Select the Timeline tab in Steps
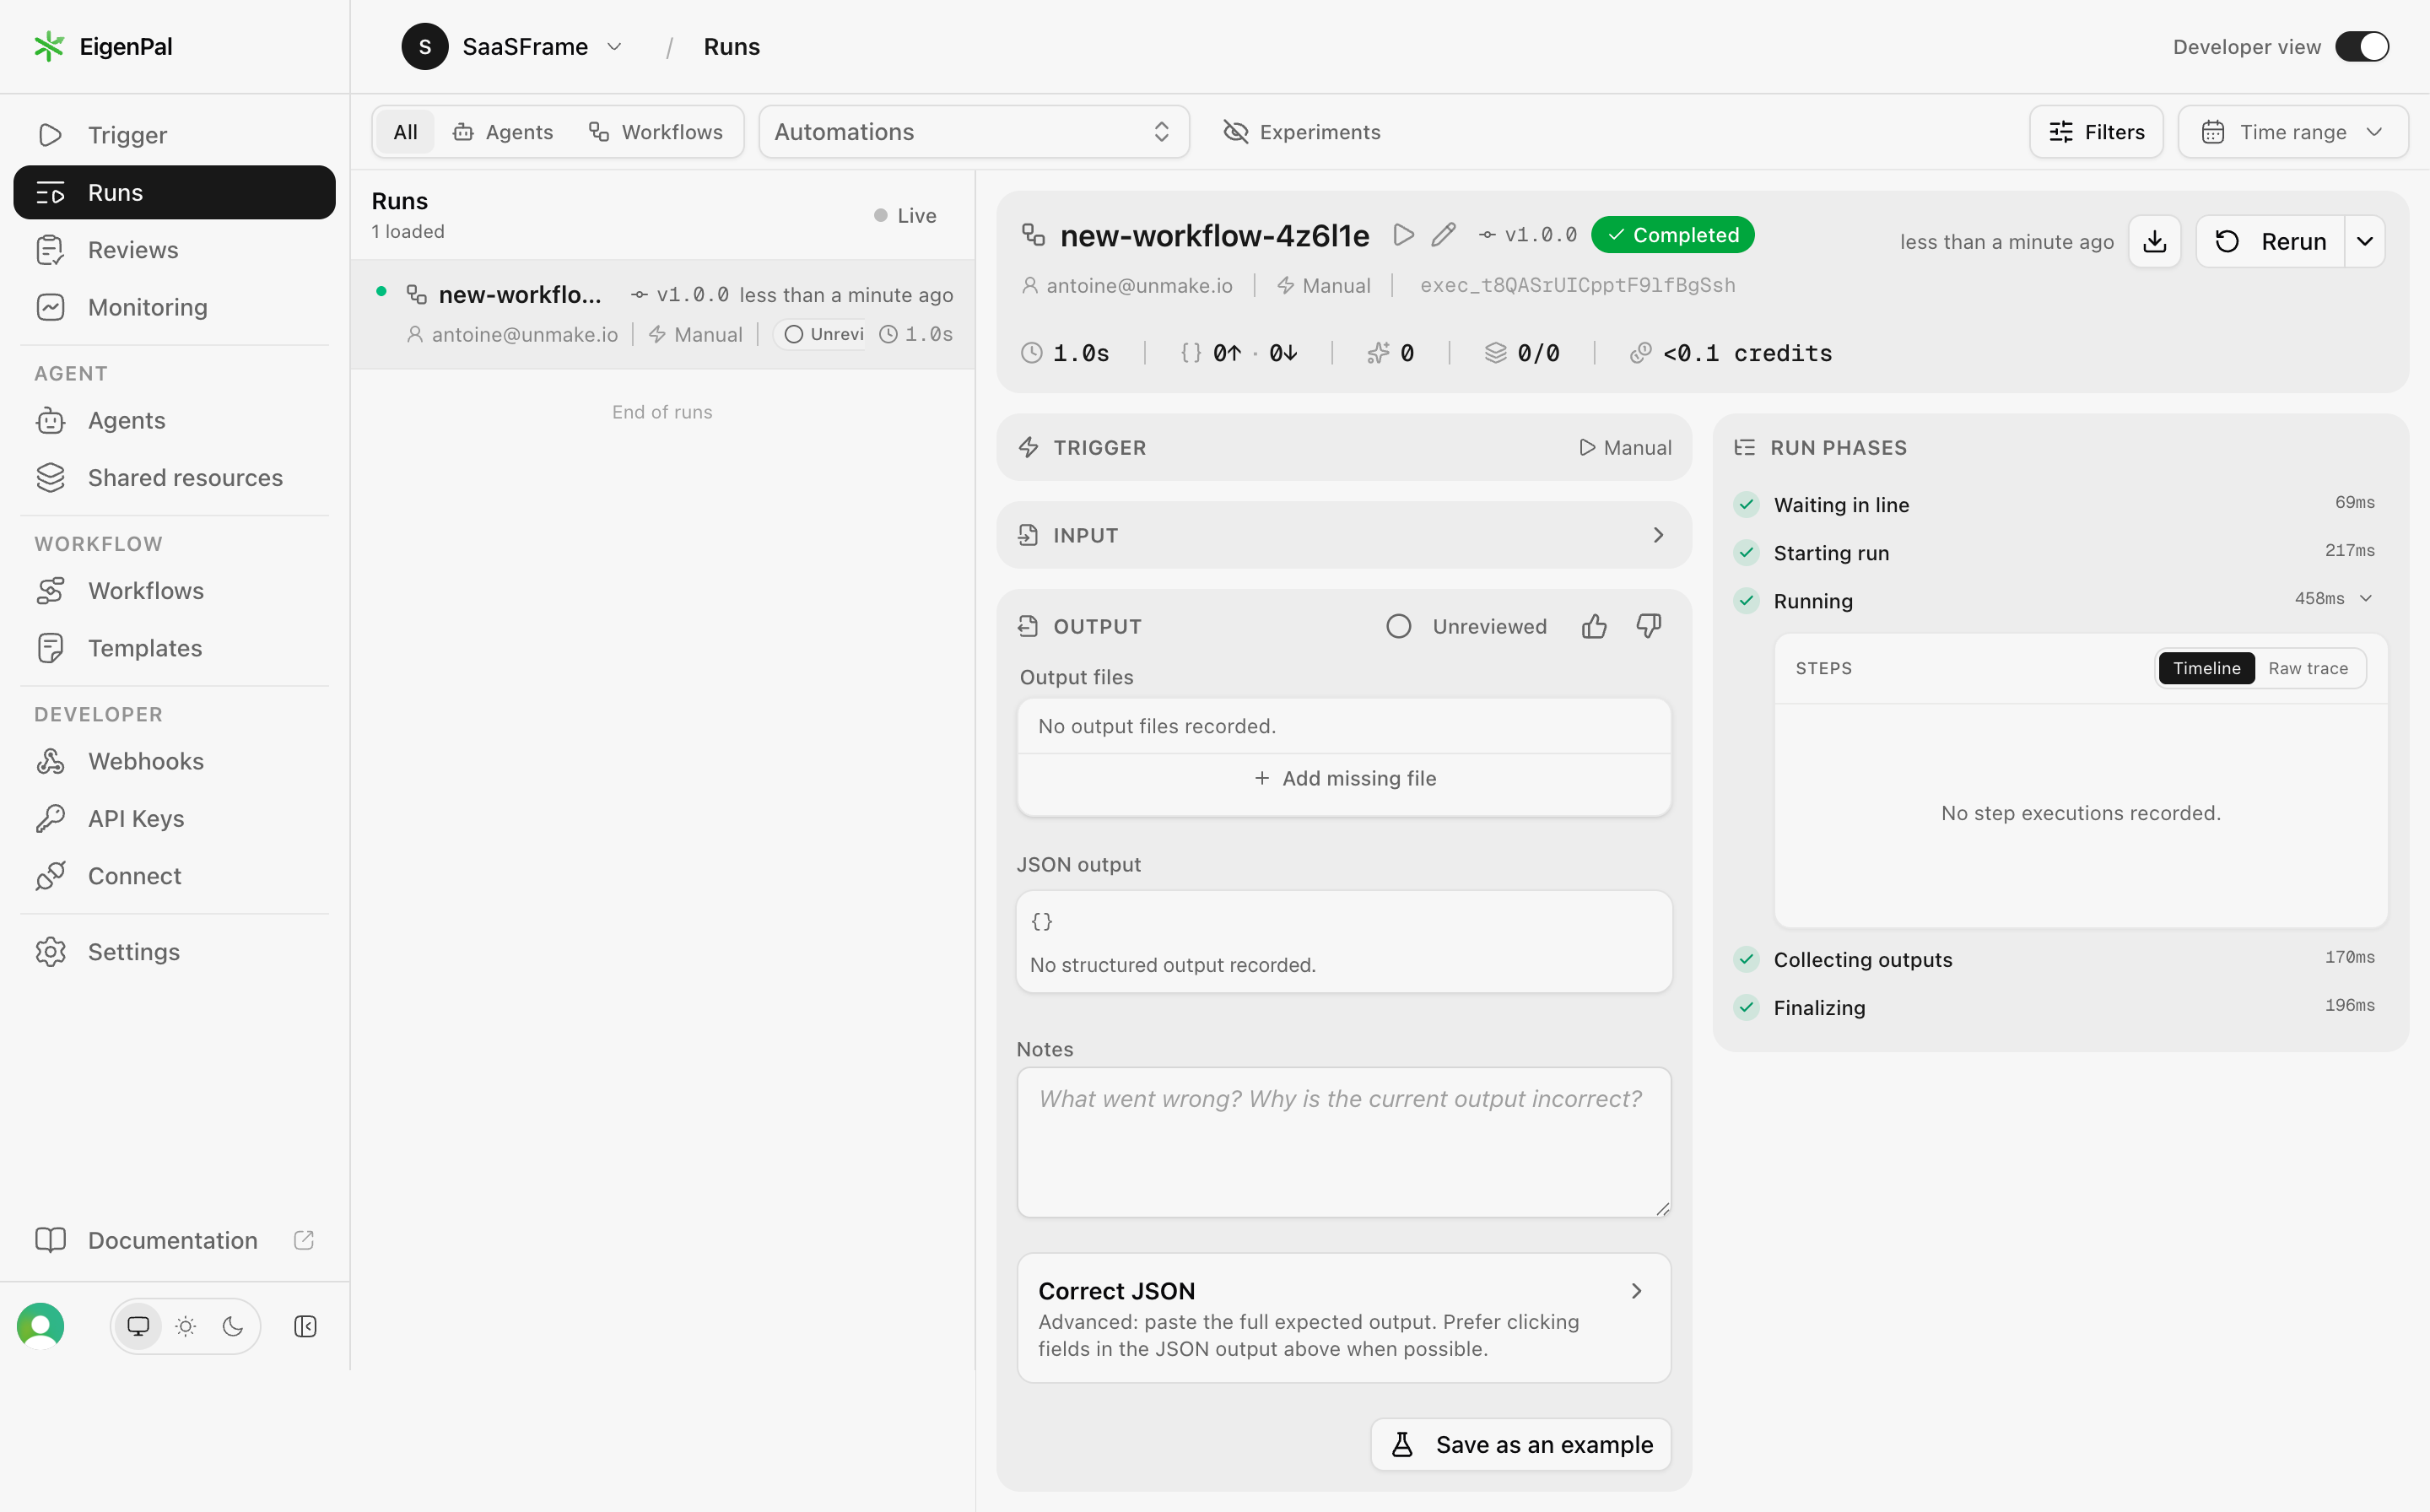Image resolution: width=2430 pixels, height=1512 pixels. [2206, 668]
